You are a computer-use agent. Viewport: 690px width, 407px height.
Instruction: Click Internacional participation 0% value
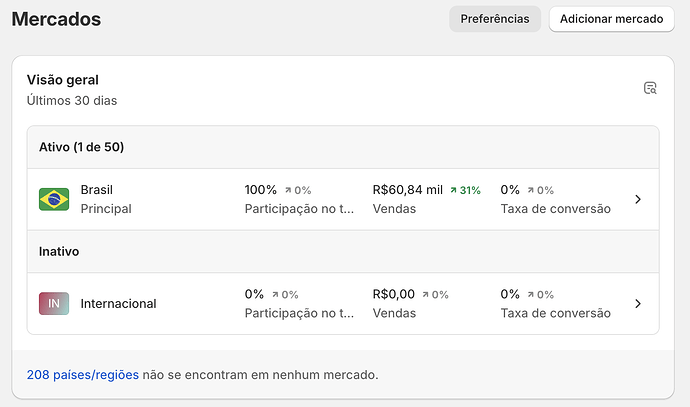pos(254,294)
